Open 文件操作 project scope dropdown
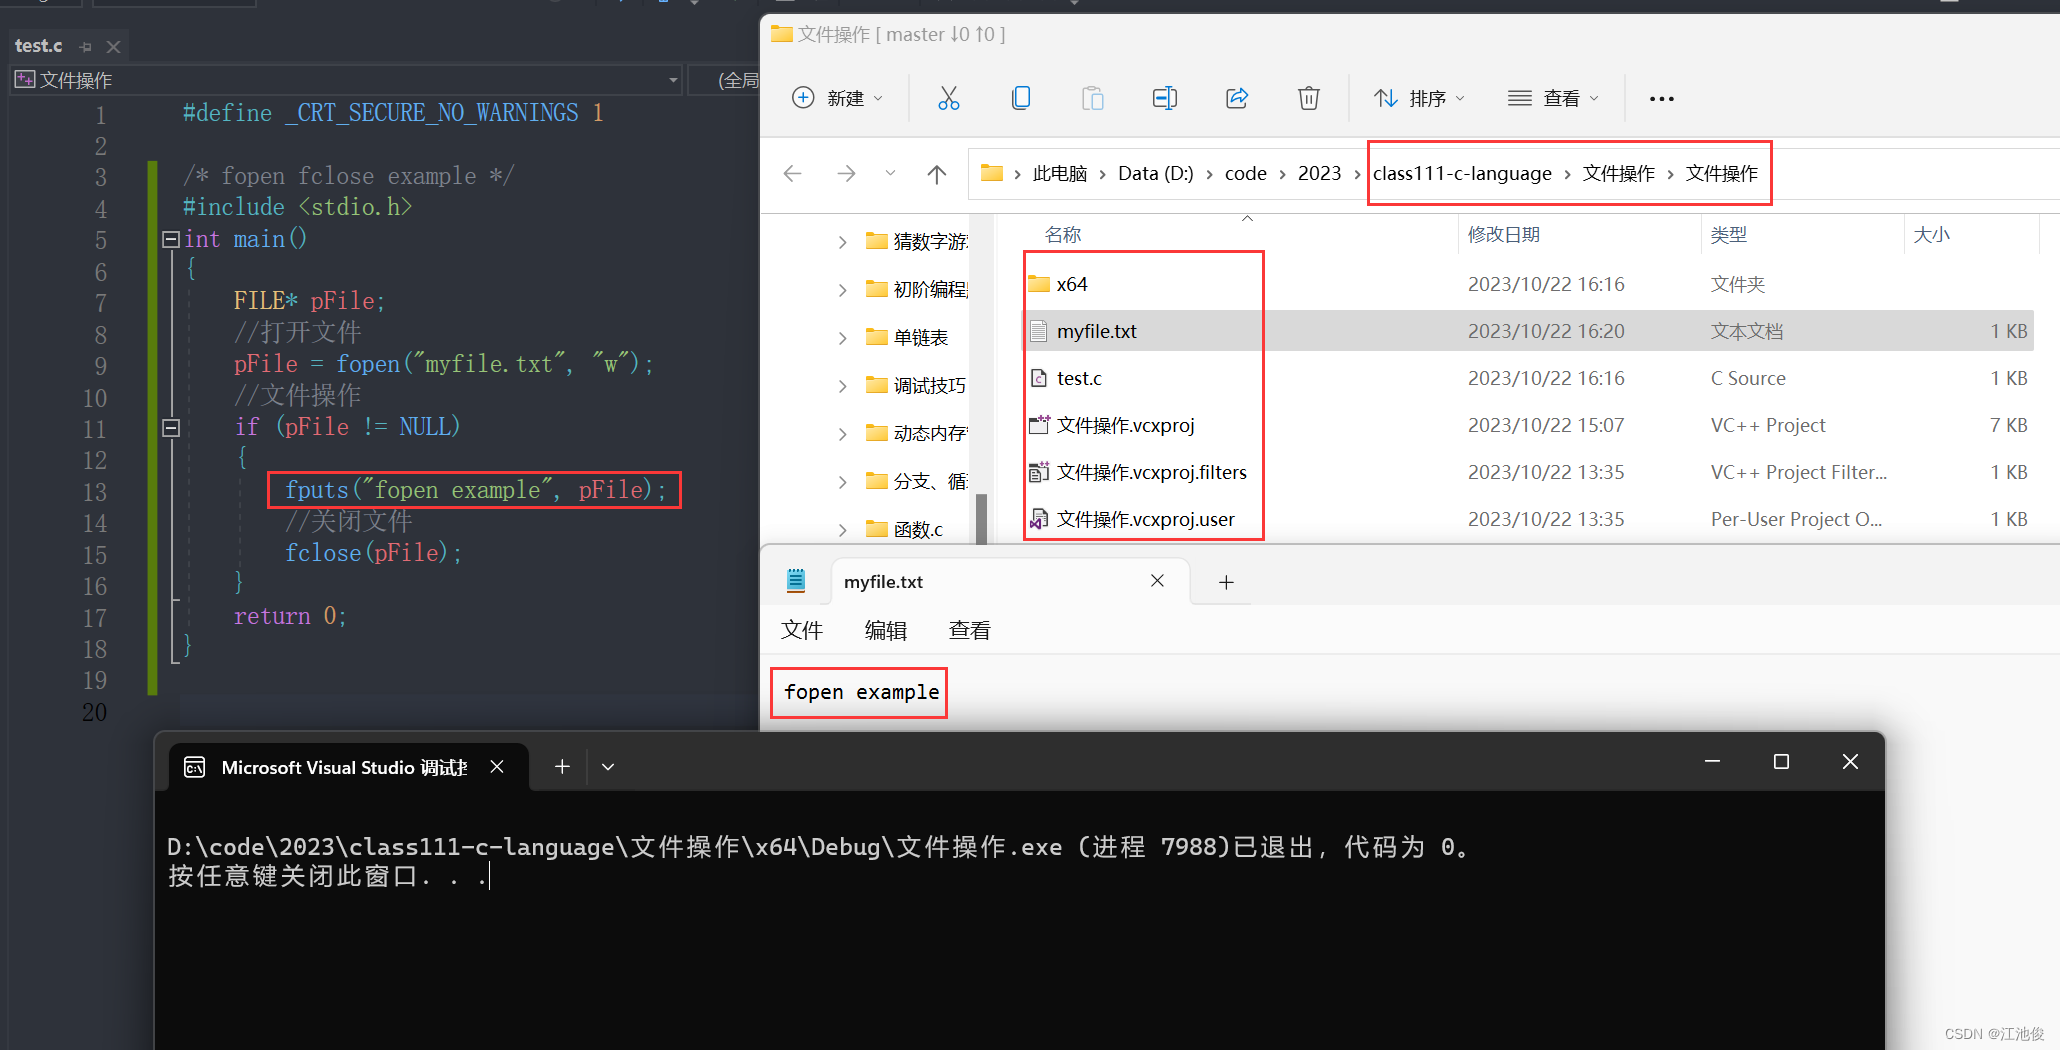The height and width of the screenshot is (1050, 2060). [x=673, y=80]
